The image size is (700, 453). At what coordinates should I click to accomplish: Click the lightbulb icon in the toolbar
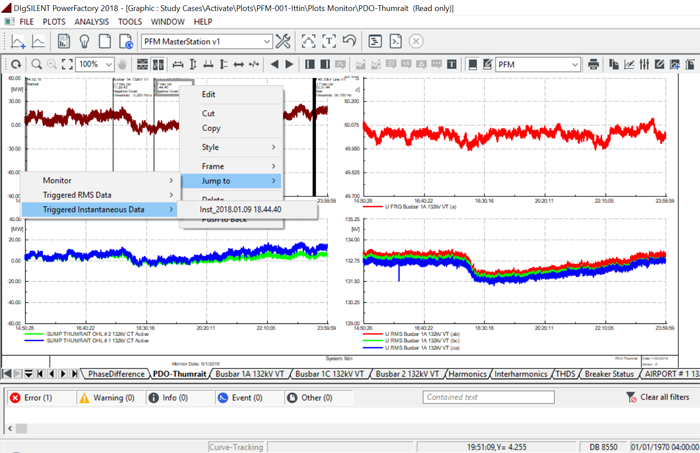tap(84, 41)
